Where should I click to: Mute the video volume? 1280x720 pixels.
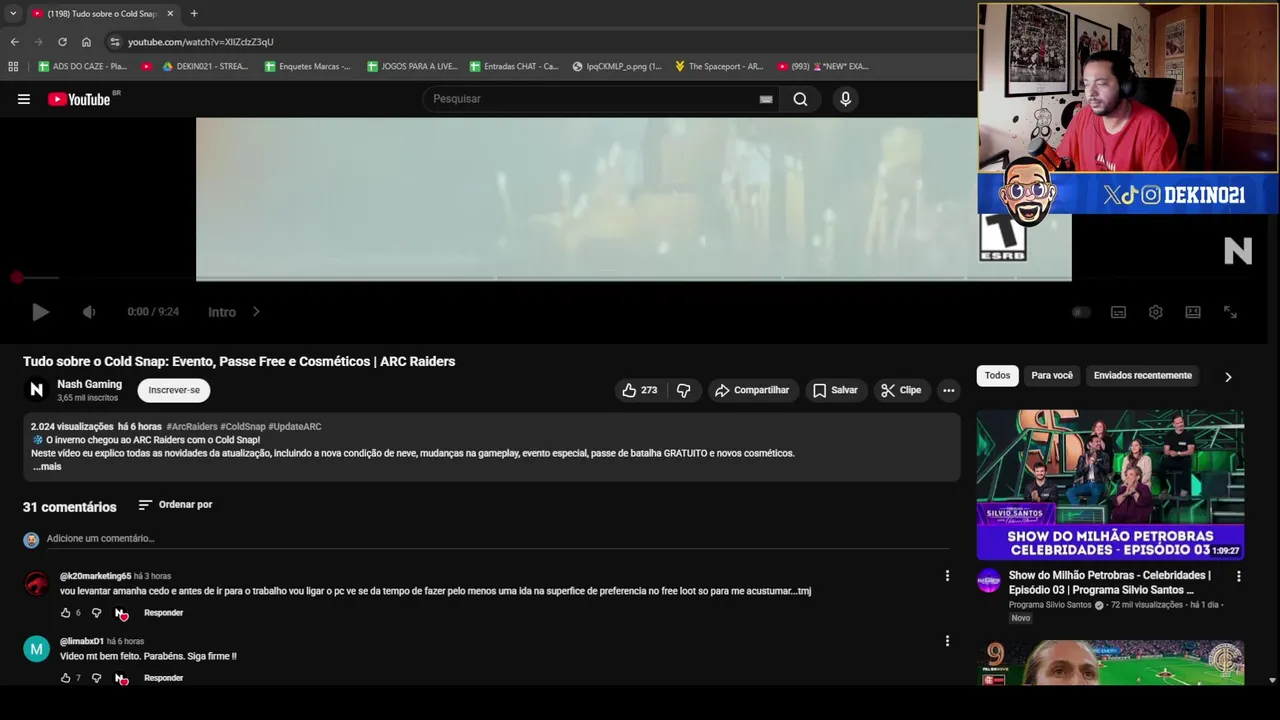tap(89, 312)
